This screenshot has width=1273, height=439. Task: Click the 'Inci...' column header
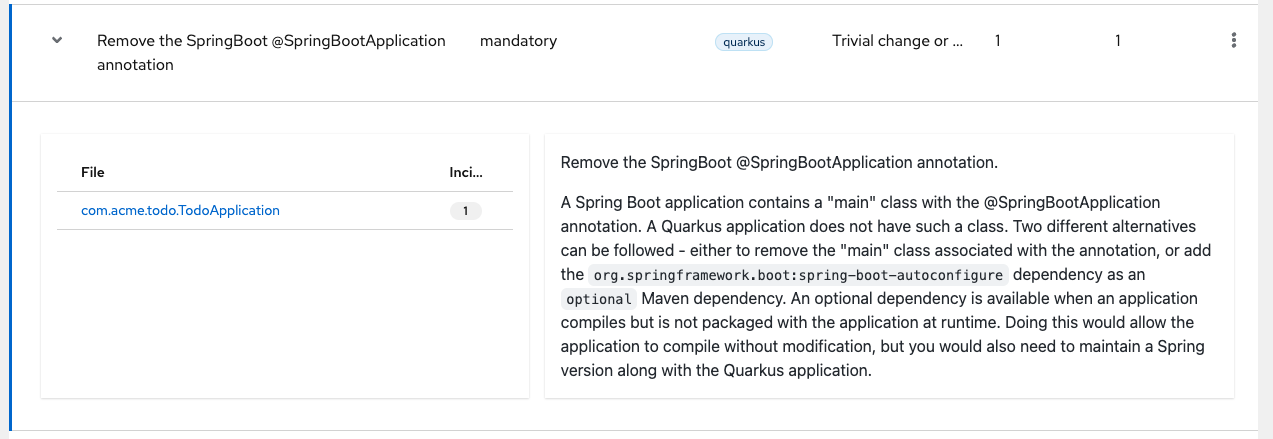click(x=466, y=173)
